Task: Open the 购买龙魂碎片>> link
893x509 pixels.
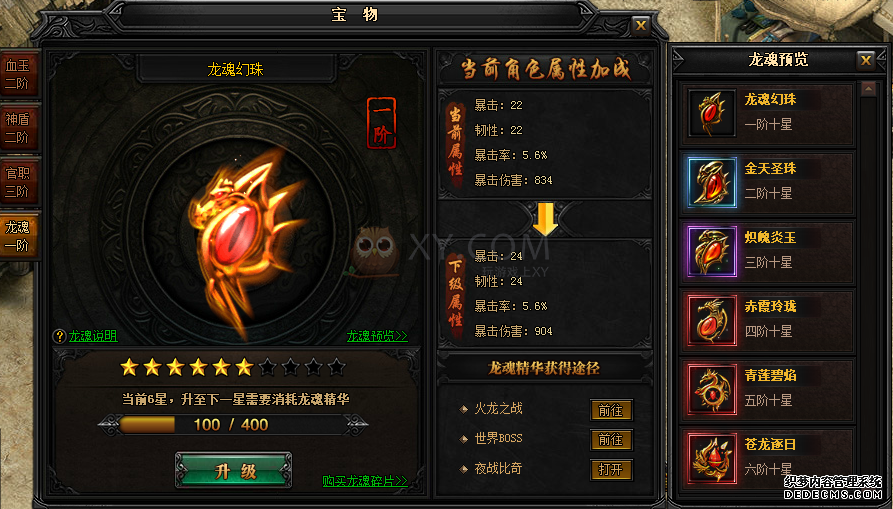Action: 365,481
